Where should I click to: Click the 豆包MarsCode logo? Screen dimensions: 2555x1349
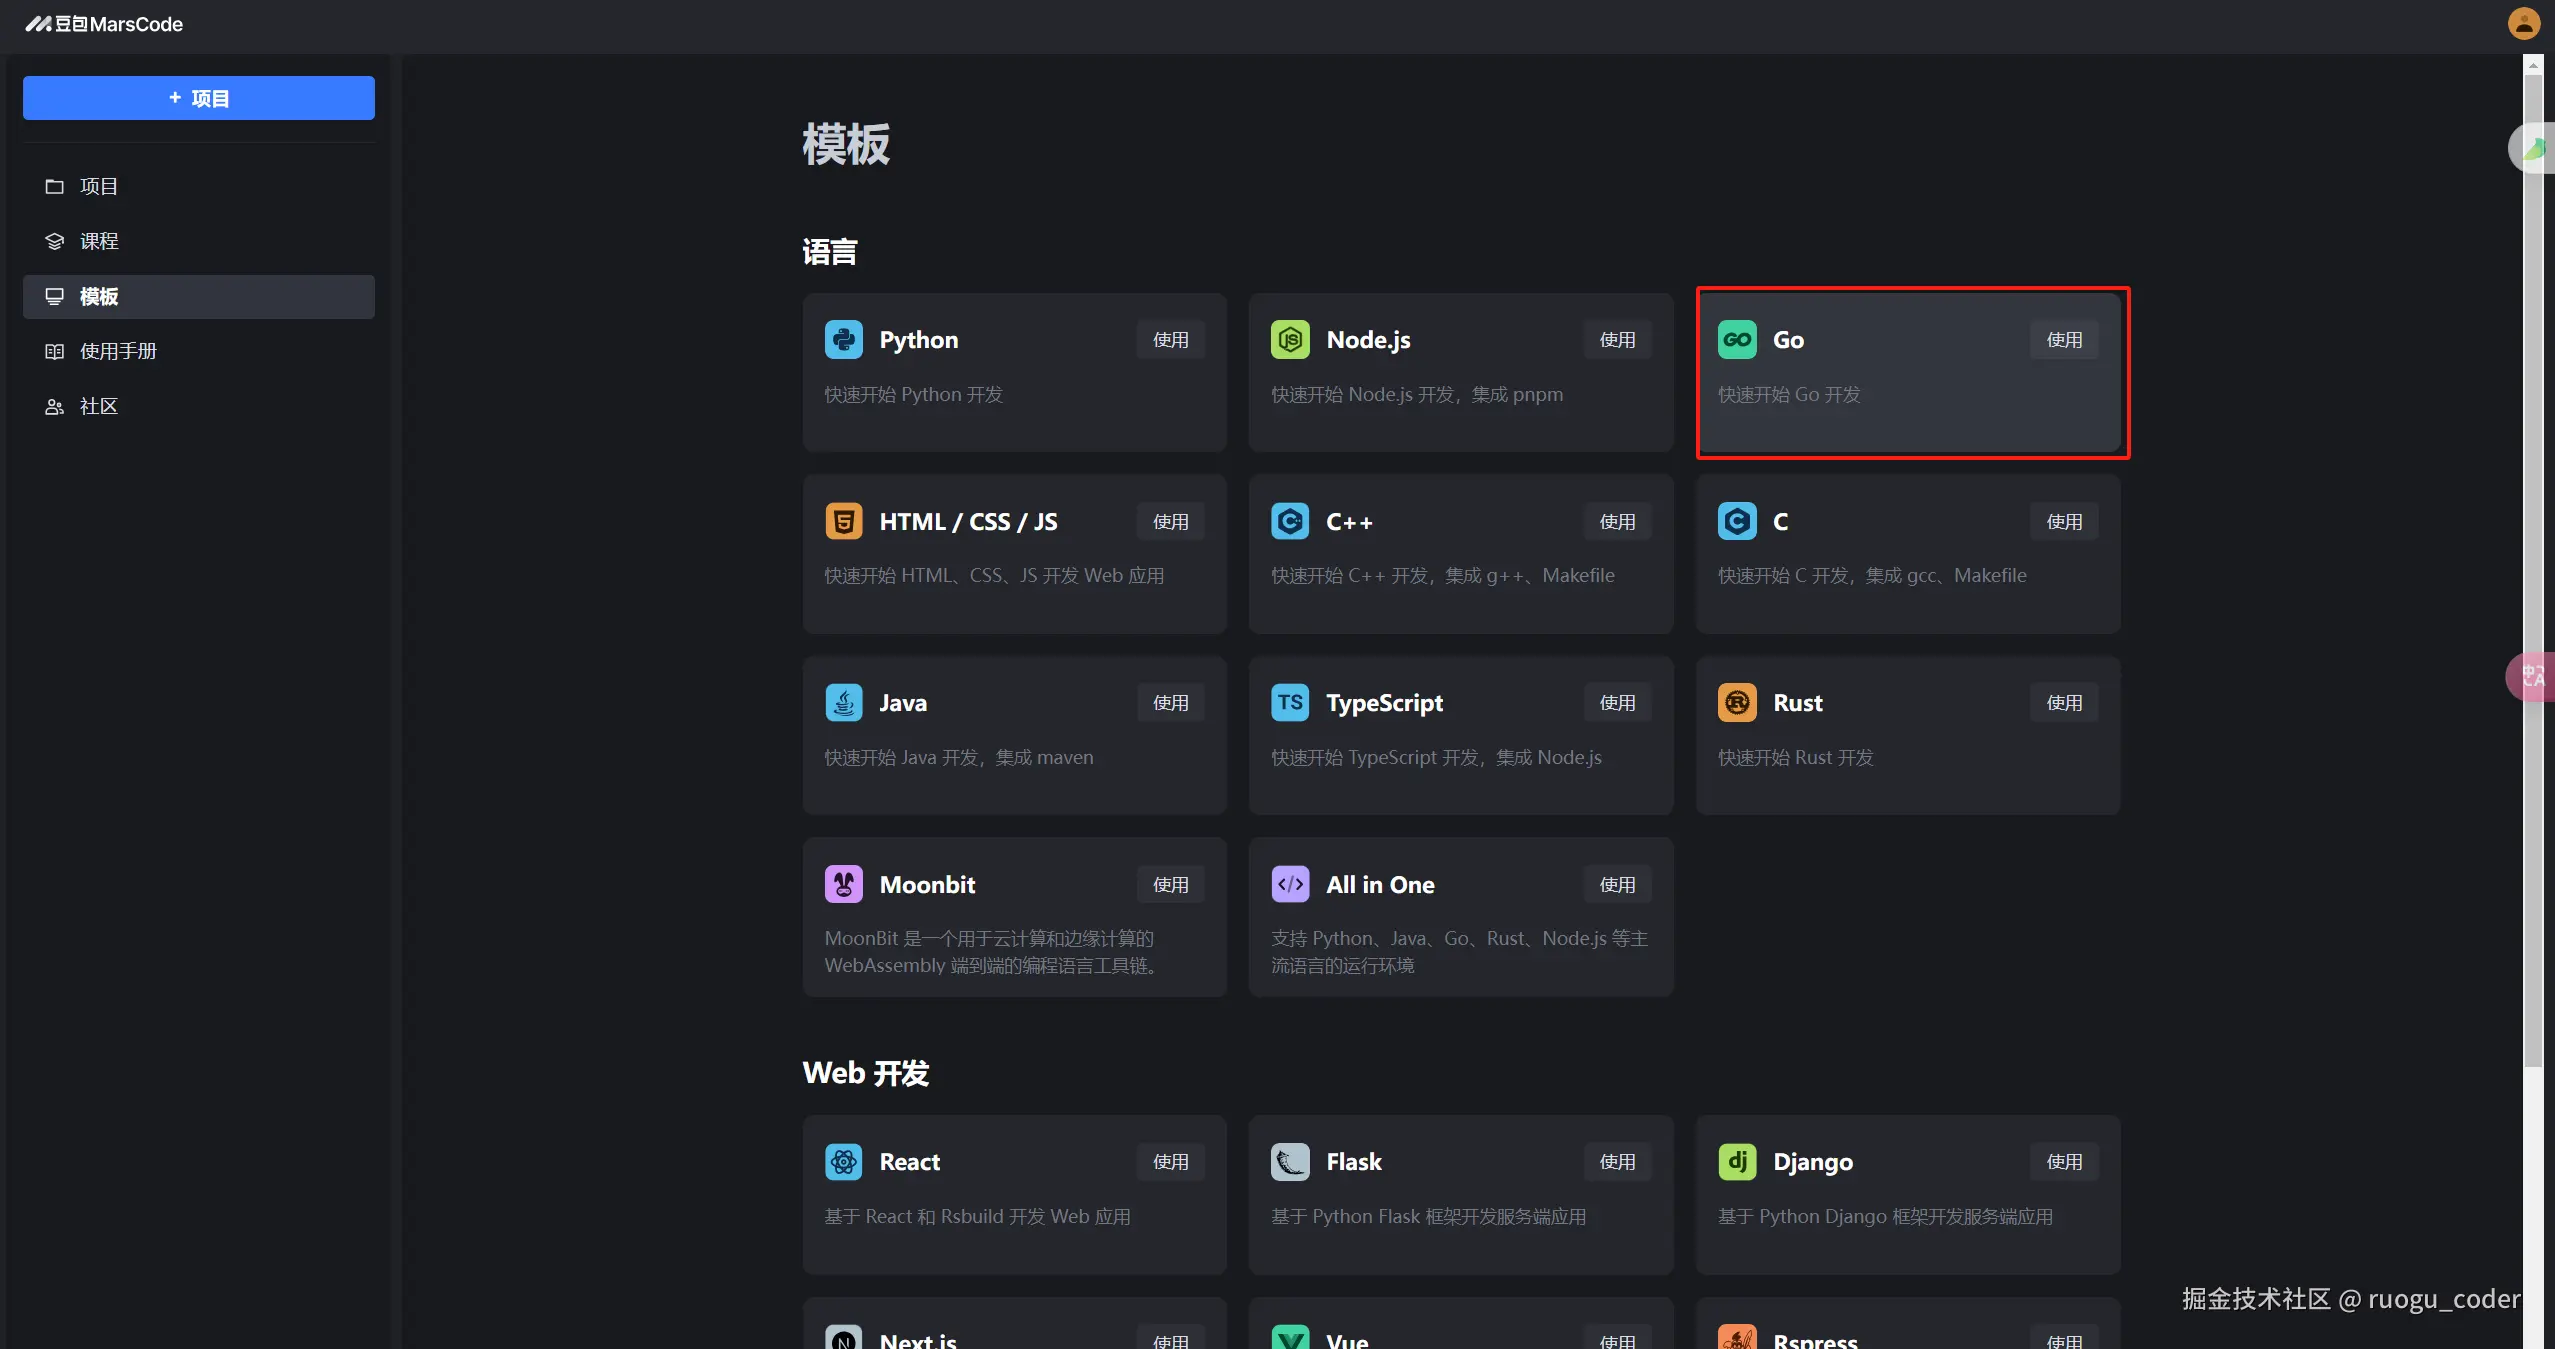104,24
